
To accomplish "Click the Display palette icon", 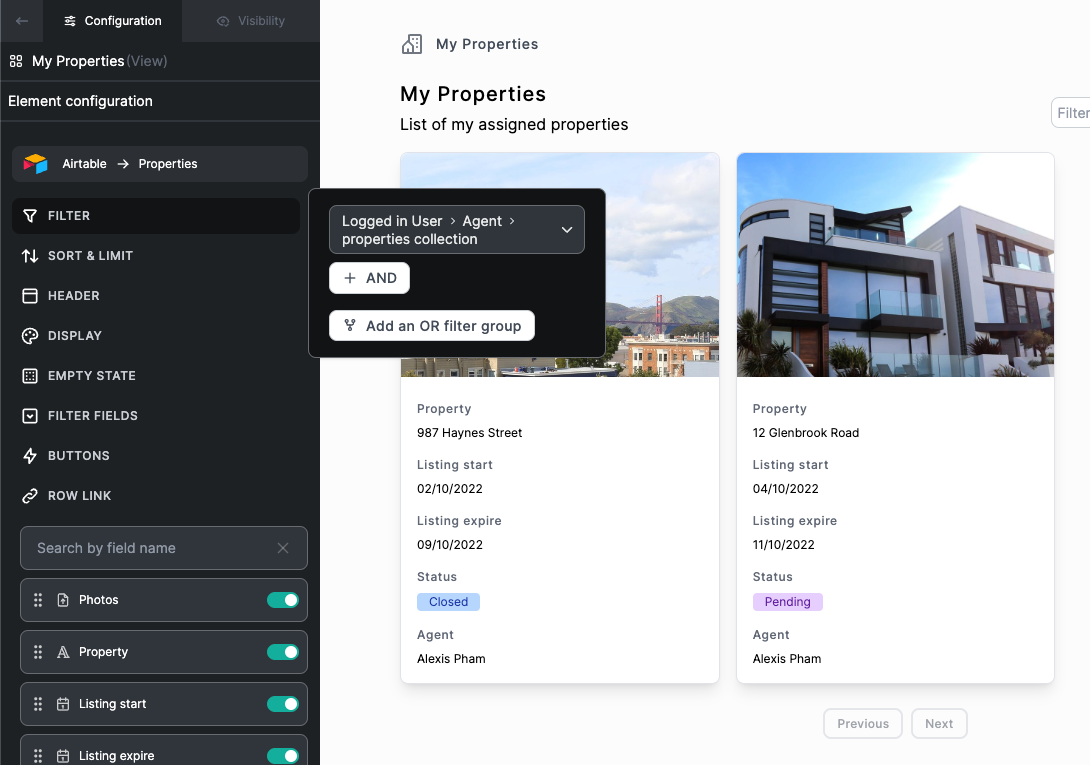I will click(30, 336).
